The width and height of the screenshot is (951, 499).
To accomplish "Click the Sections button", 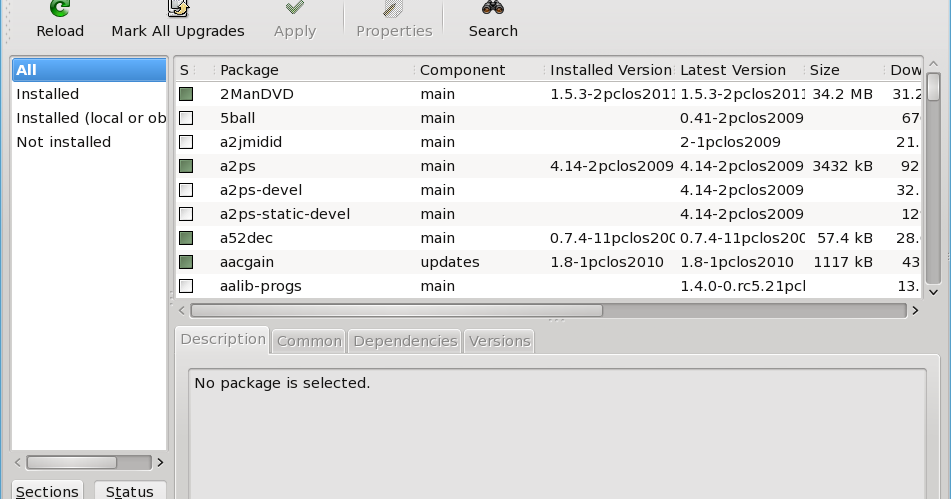I will pos(47,491).
